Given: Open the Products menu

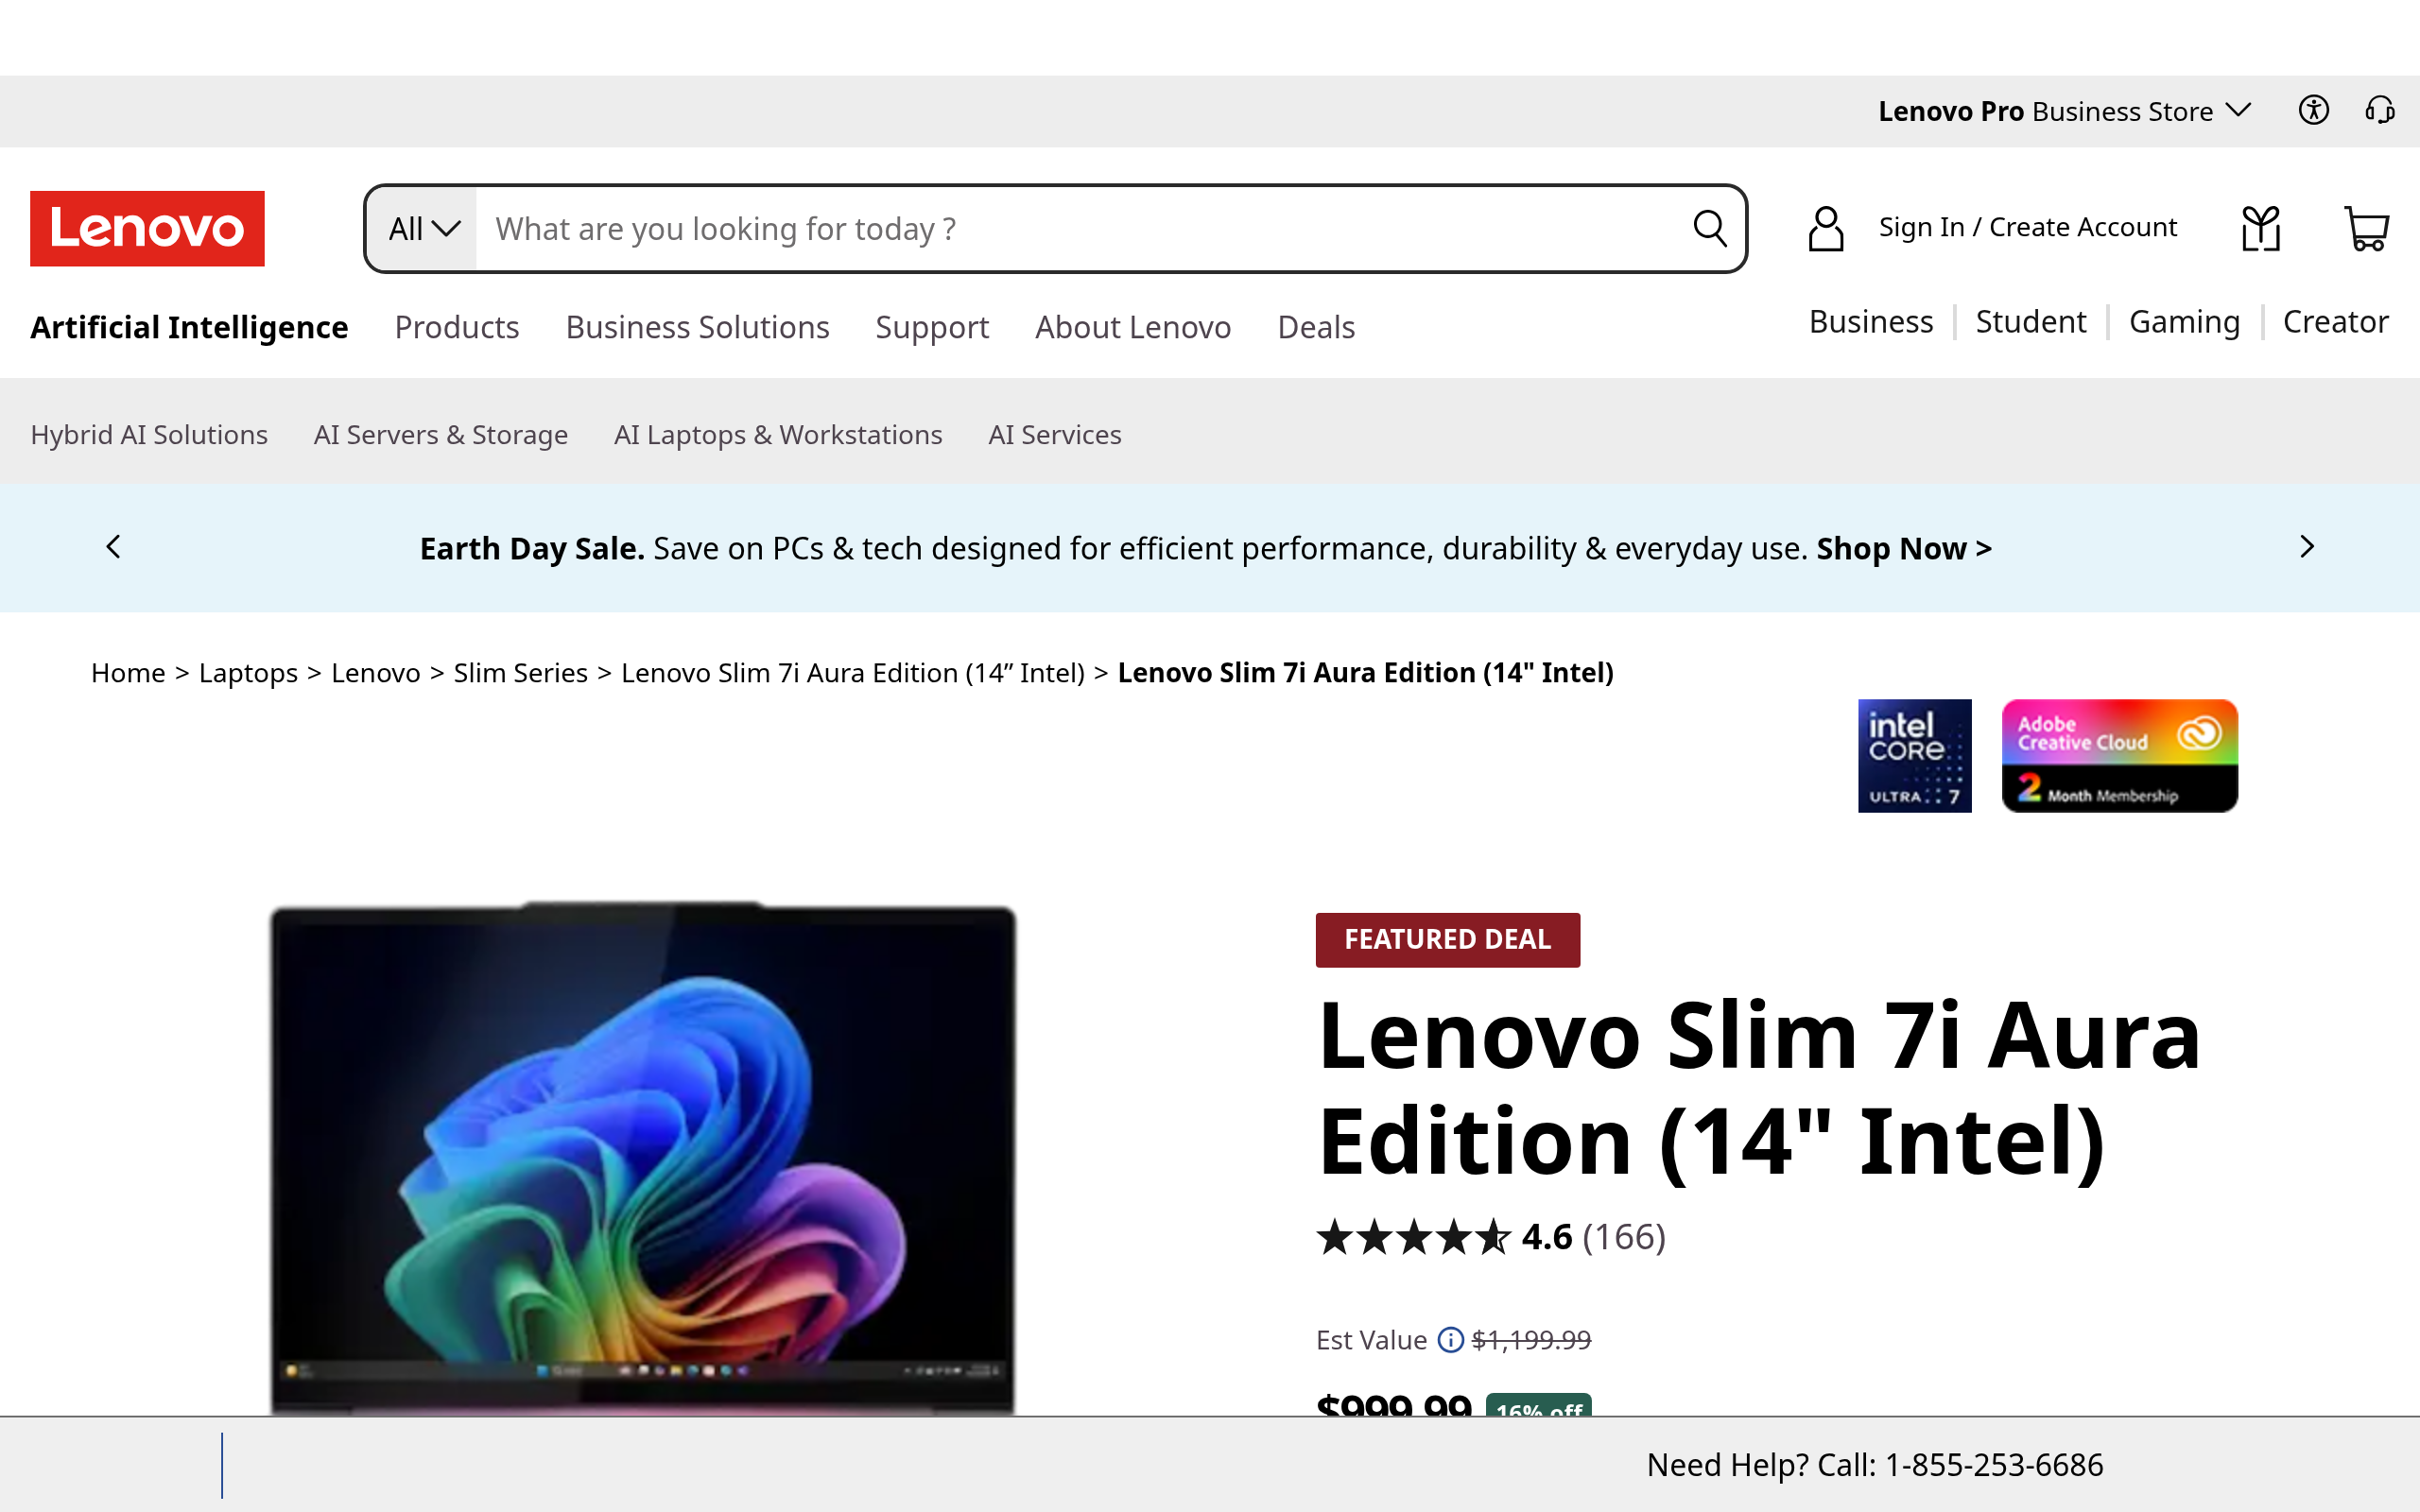Looking at the screenshot, I should (x=456, y=327).
